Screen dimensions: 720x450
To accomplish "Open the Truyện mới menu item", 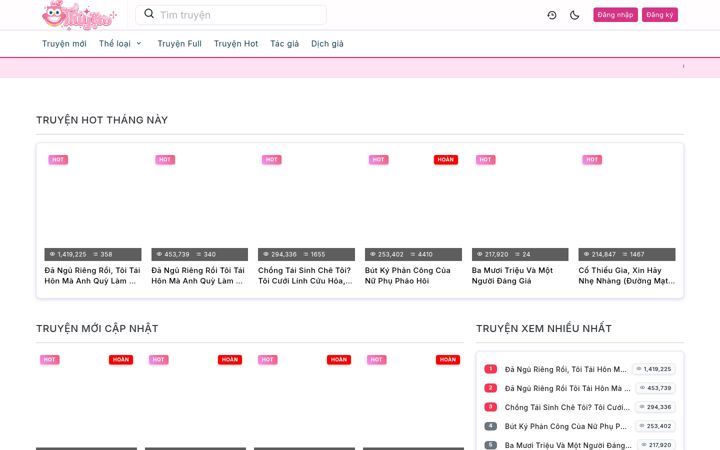I will [x=64, y=44].
